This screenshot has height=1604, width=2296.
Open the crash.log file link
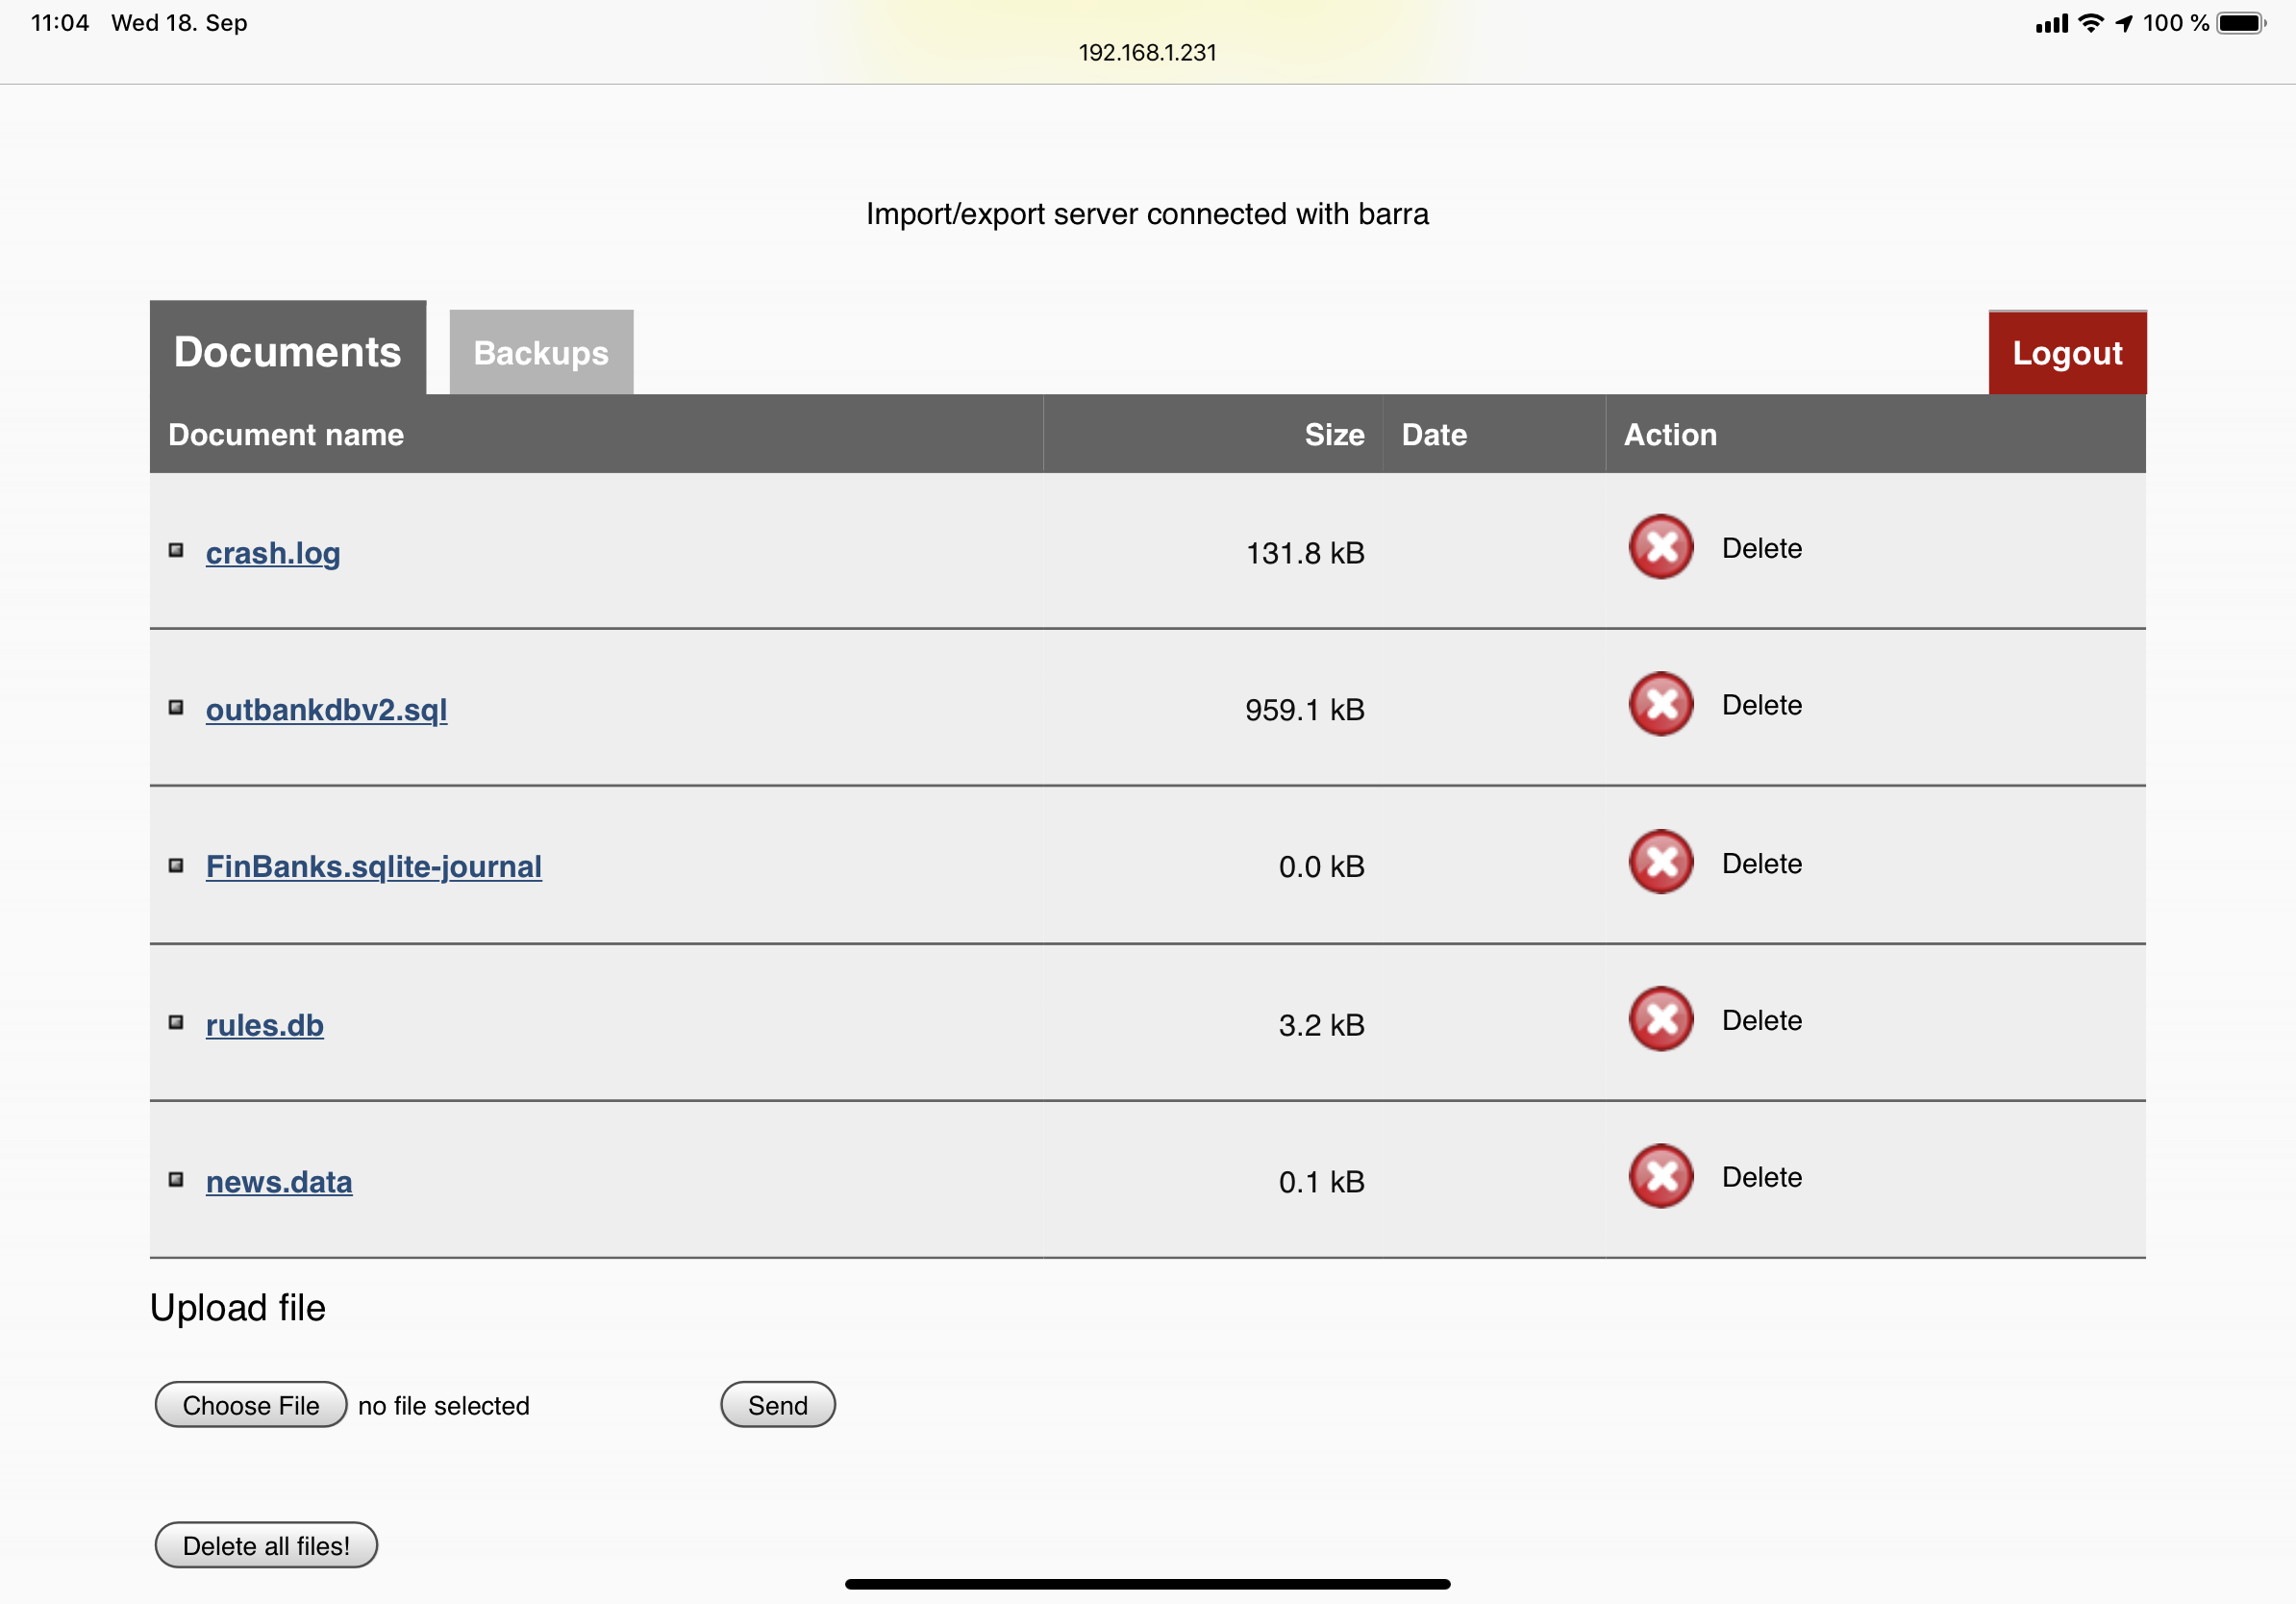tap(273, 553)
